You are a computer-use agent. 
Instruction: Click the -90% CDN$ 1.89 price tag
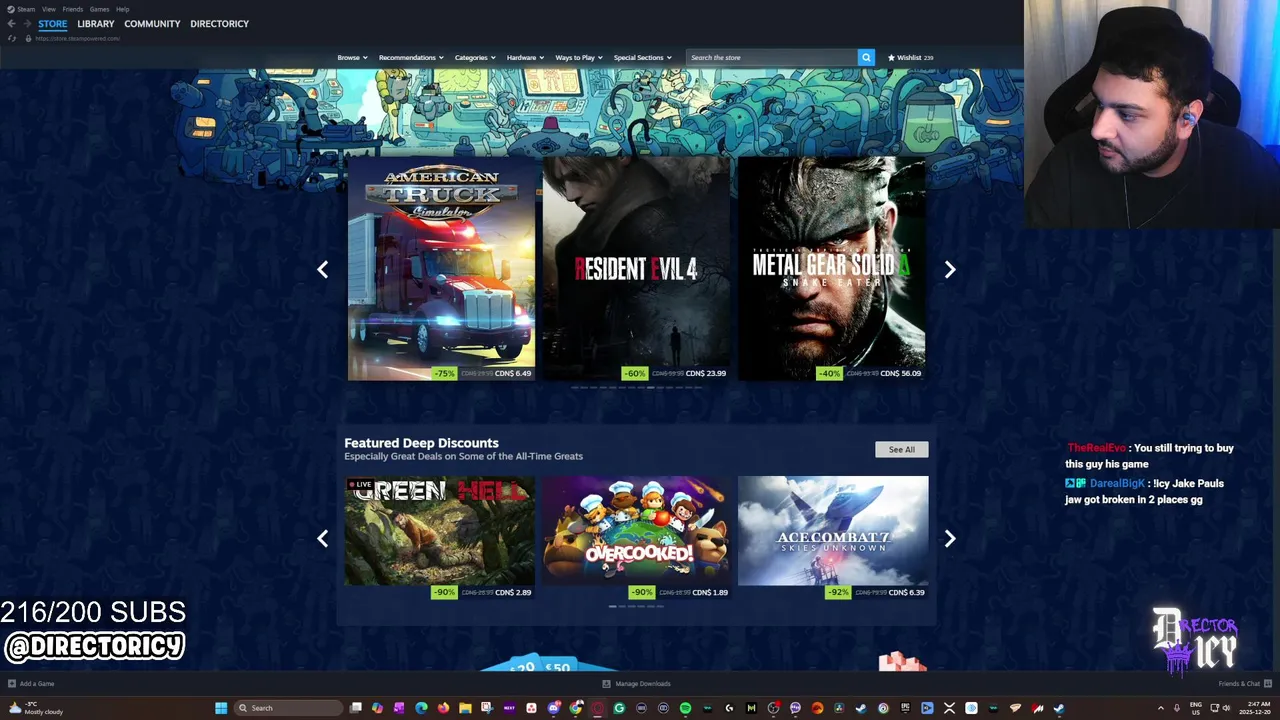tap(679, 592)
